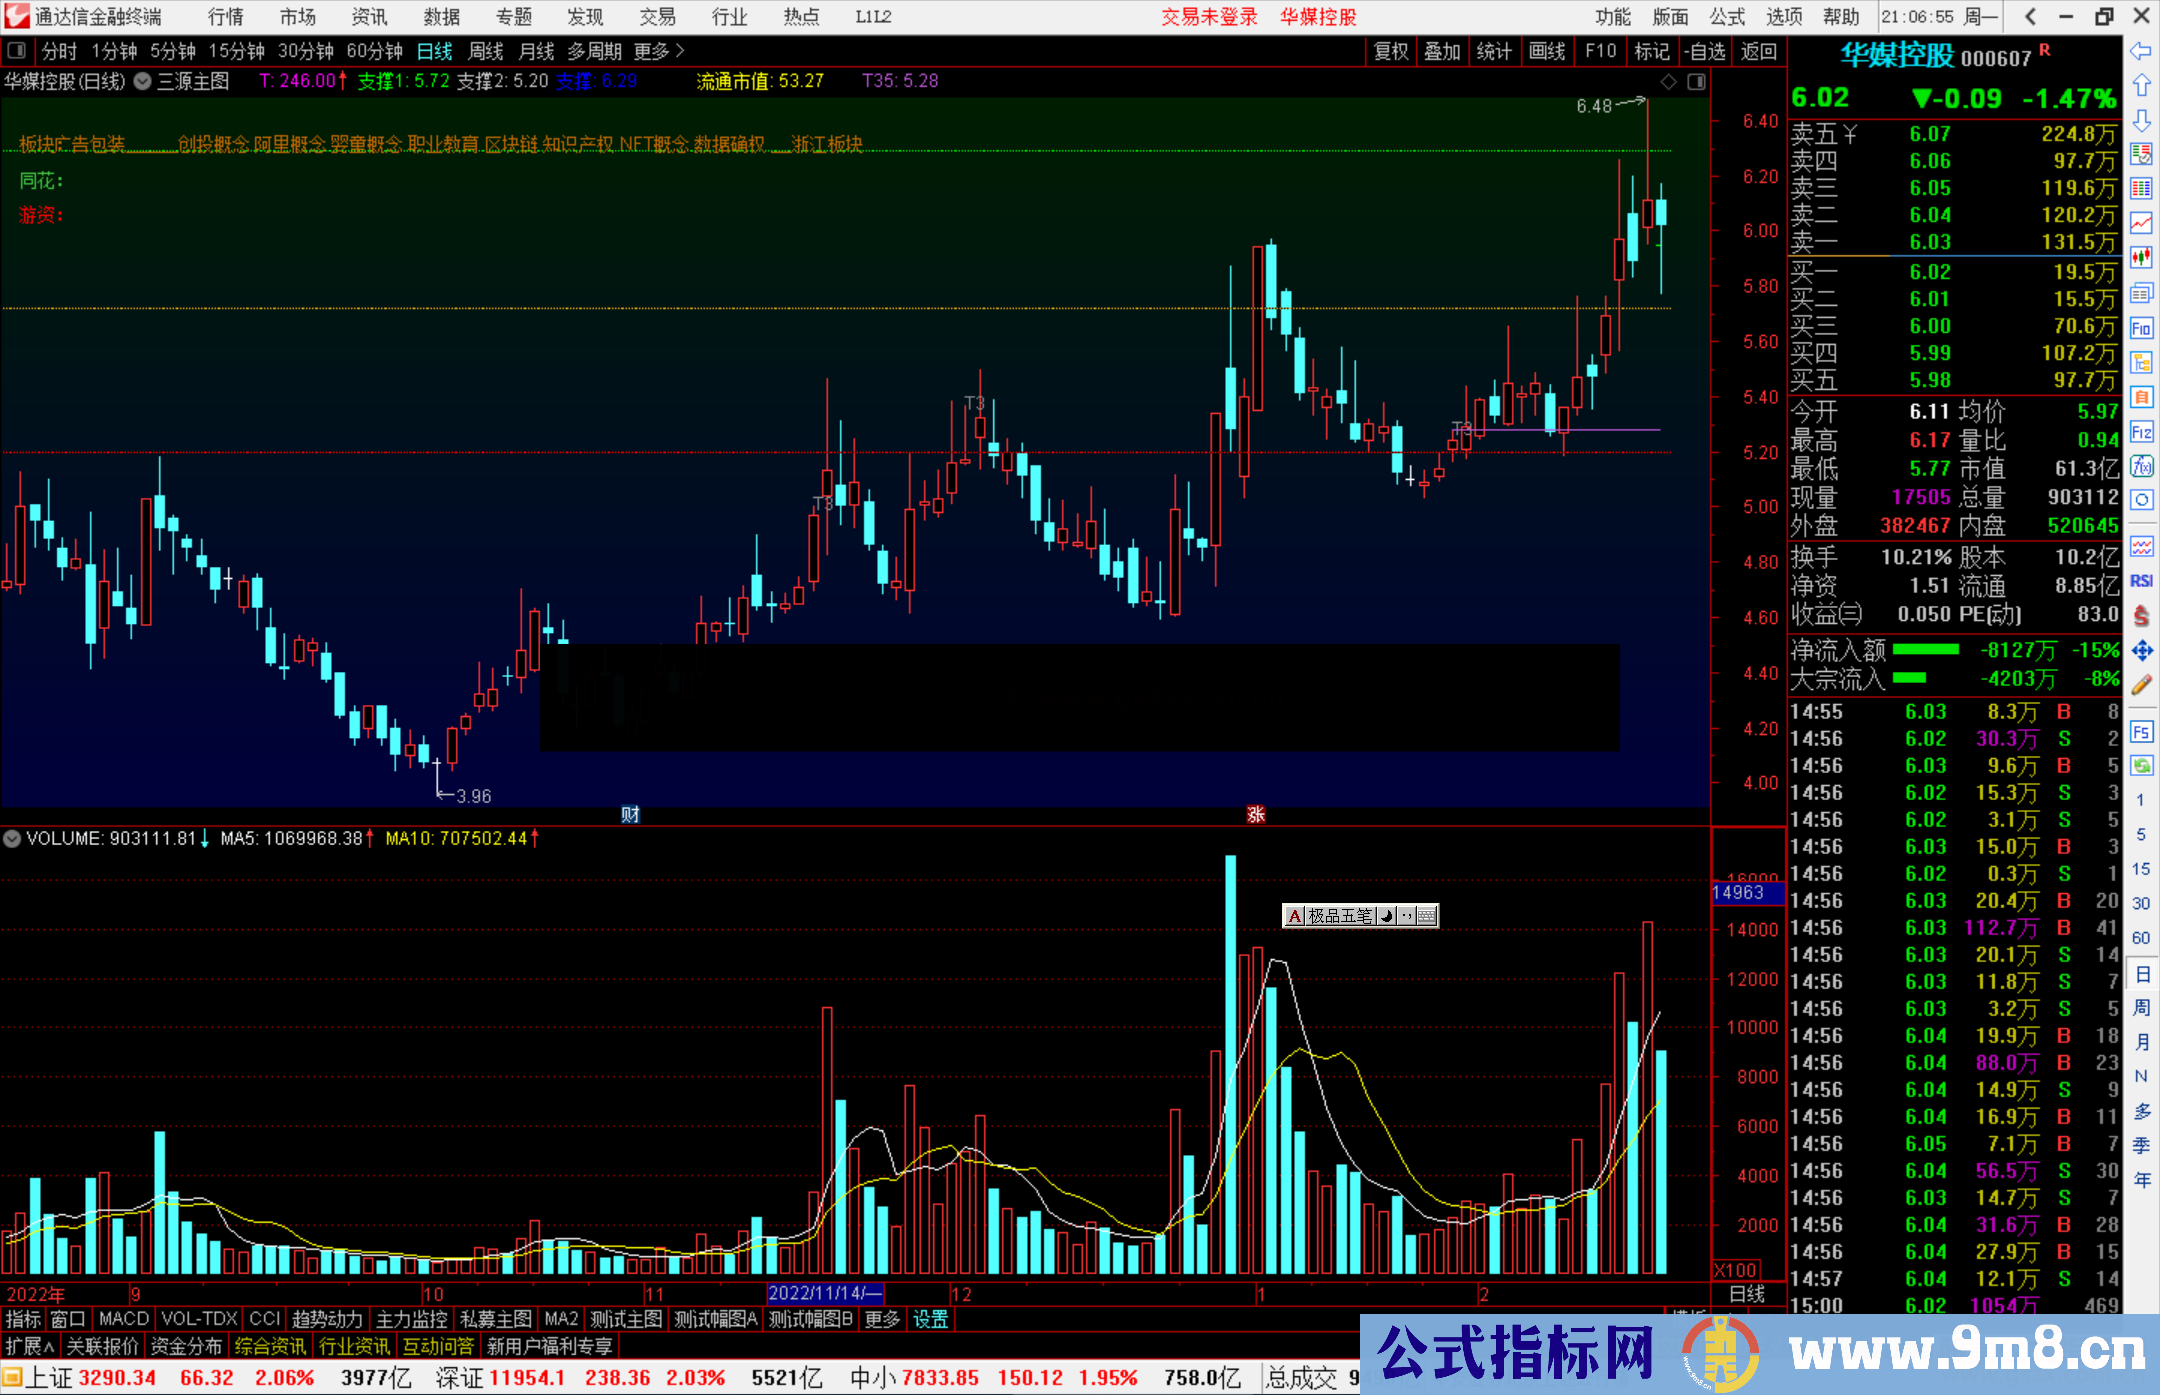Toggle the 复权 adjustment button

(x=1391, y=51)
